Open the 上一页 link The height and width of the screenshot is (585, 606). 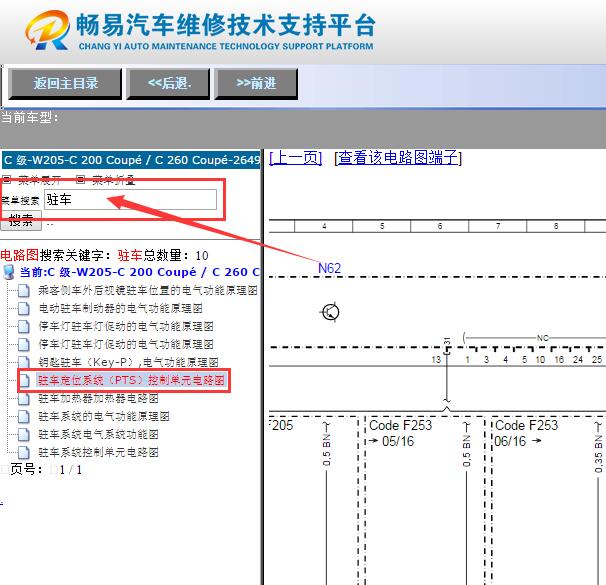coord(295,158)
